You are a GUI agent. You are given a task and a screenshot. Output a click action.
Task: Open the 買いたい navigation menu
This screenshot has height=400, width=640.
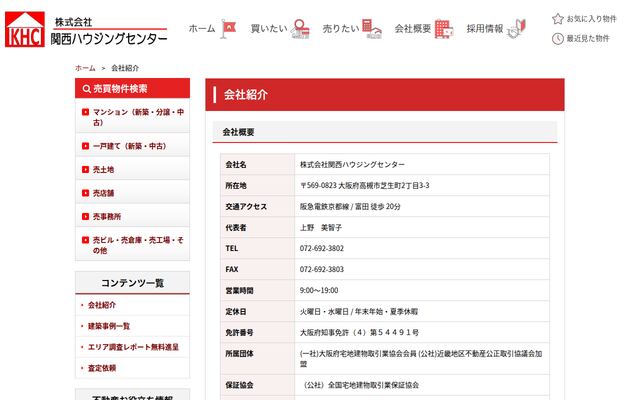click(x=269, y=29)
